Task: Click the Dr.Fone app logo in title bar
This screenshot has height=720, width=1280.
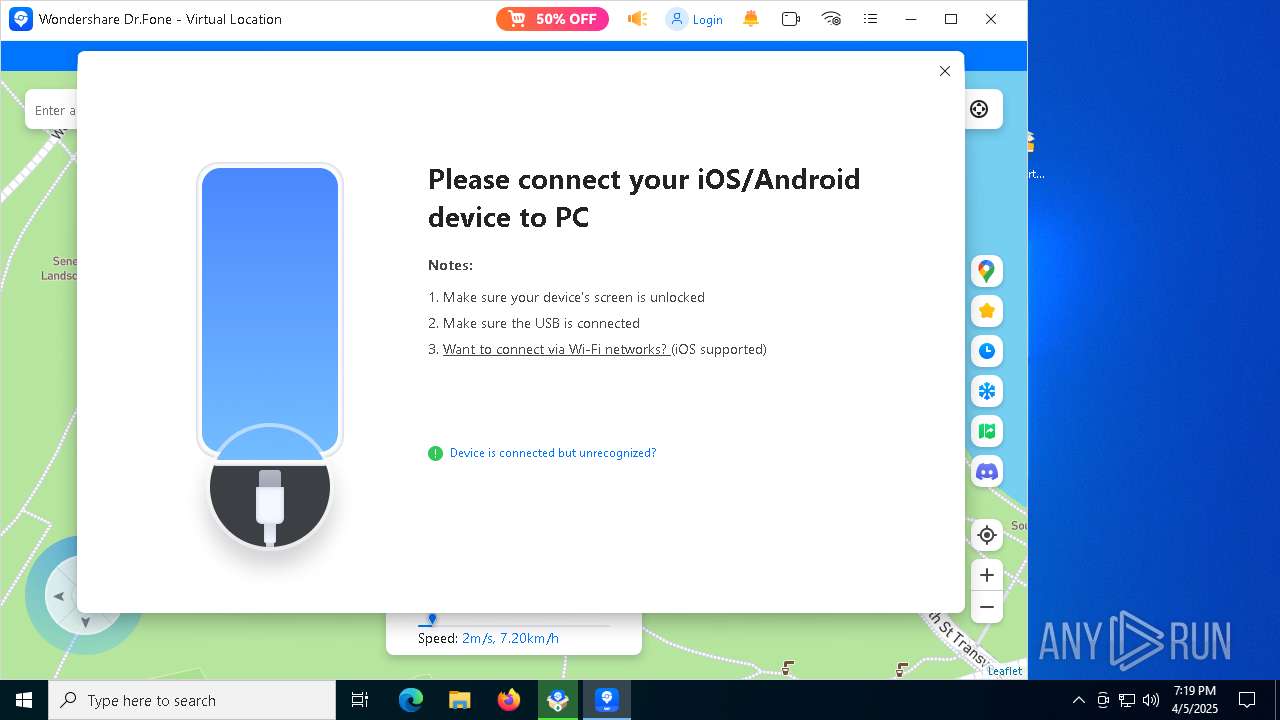Action: [21, 19]
